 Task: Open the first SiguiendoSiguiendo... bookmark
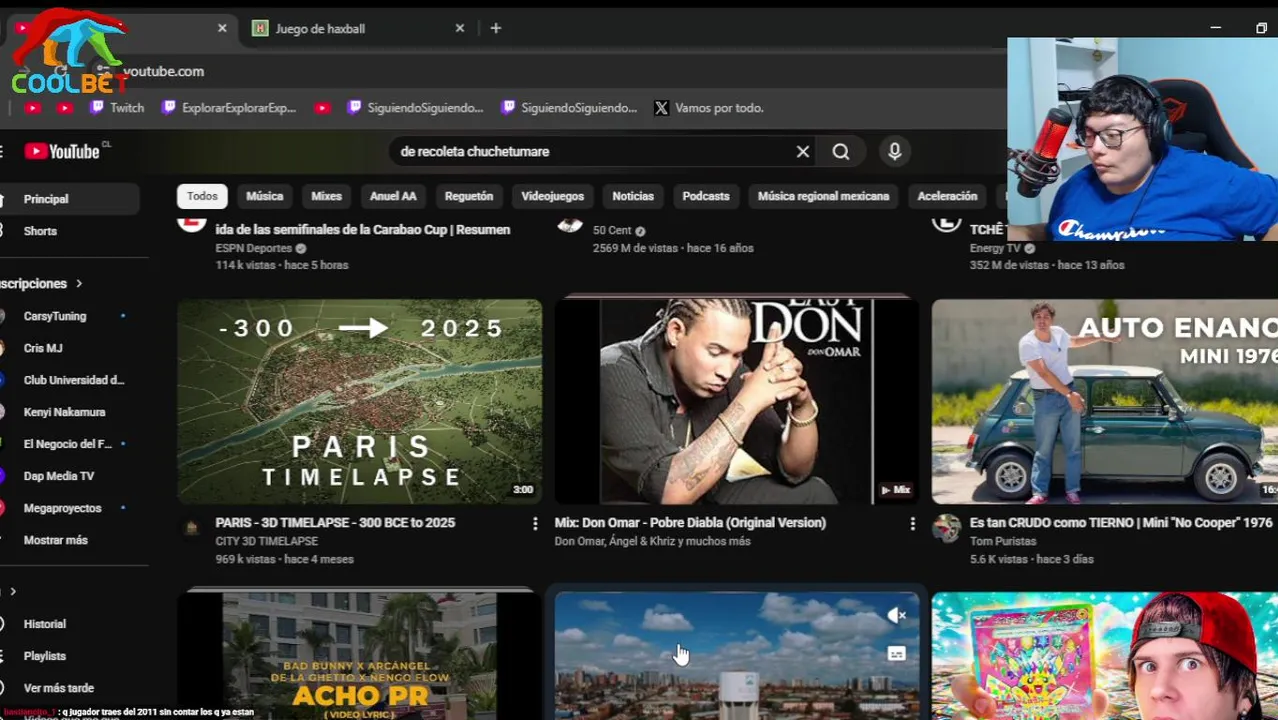415,108
